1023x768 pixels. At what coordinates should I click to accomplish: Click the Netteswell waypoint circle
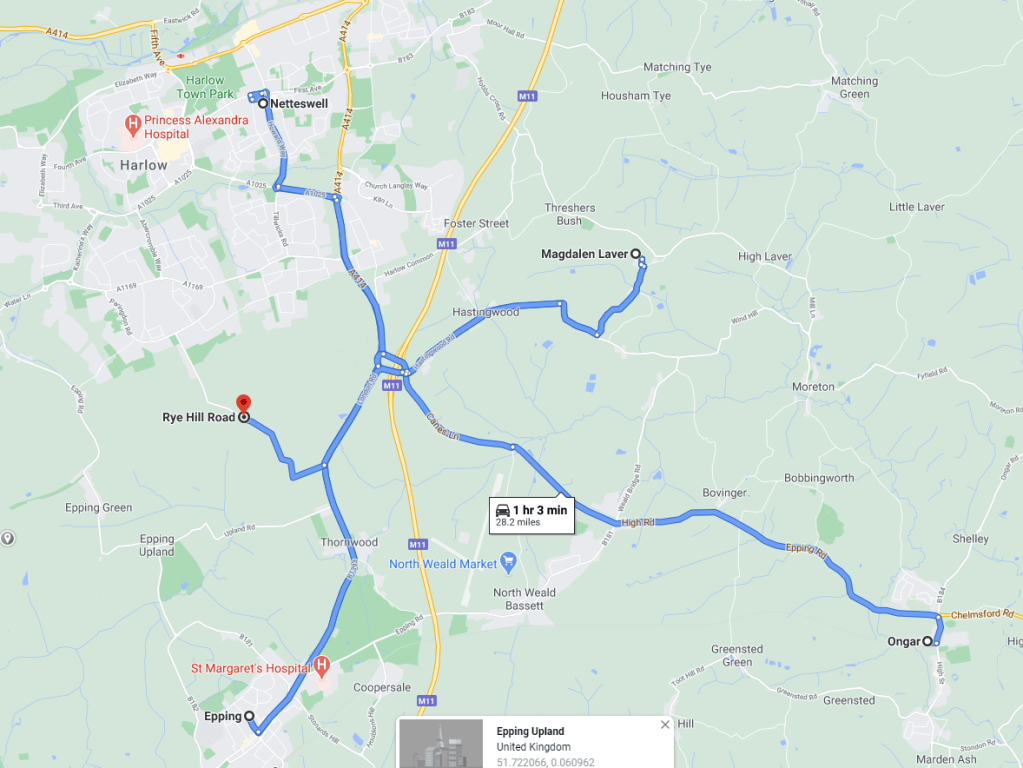[x=263, y=104]
